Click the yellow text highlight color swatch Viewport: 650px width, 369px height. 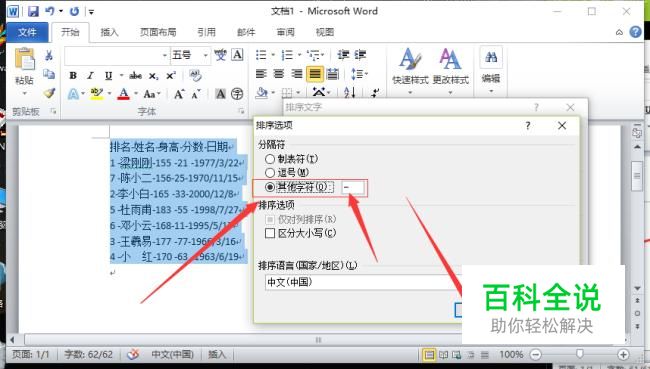(97, 94)
